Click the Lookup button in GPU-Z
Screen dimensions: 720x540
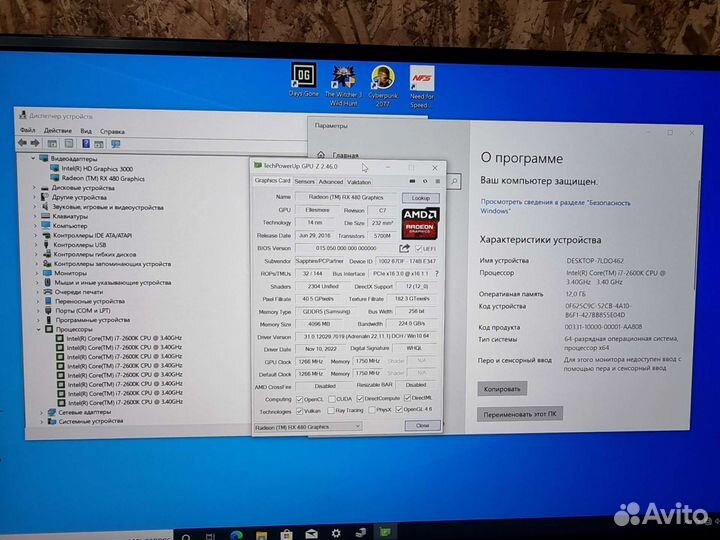point(421,198)
